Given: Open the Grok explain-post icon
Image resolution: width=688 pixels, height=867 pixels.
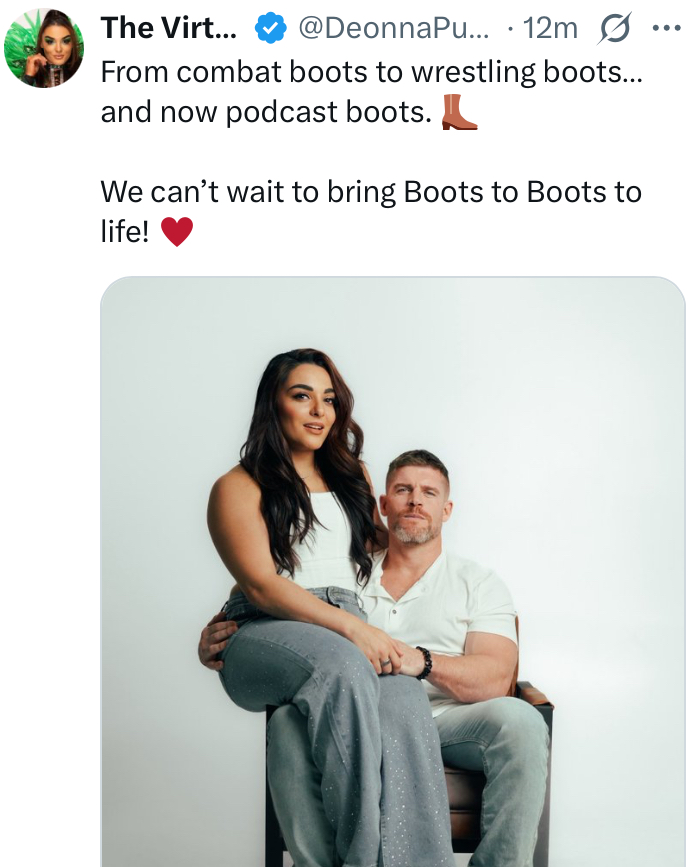Looking at the screenshot, I should (x=614, y=28).
